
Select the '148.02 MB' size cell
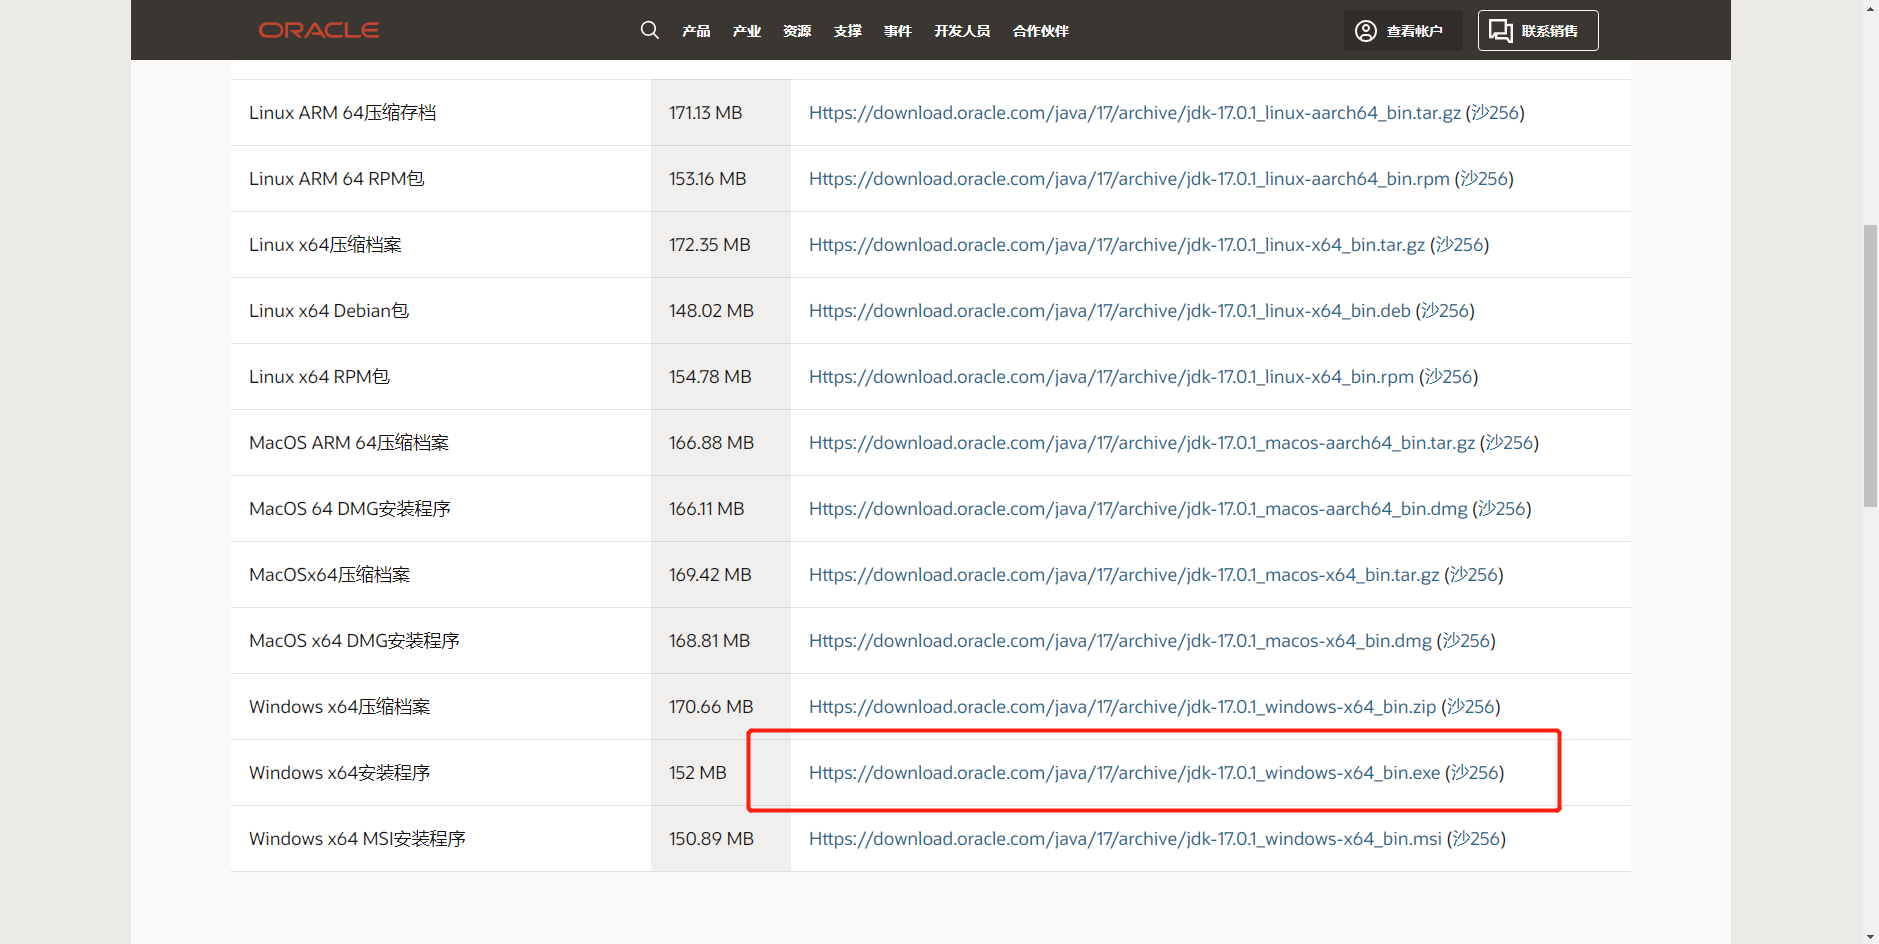(x=721, y=311)
